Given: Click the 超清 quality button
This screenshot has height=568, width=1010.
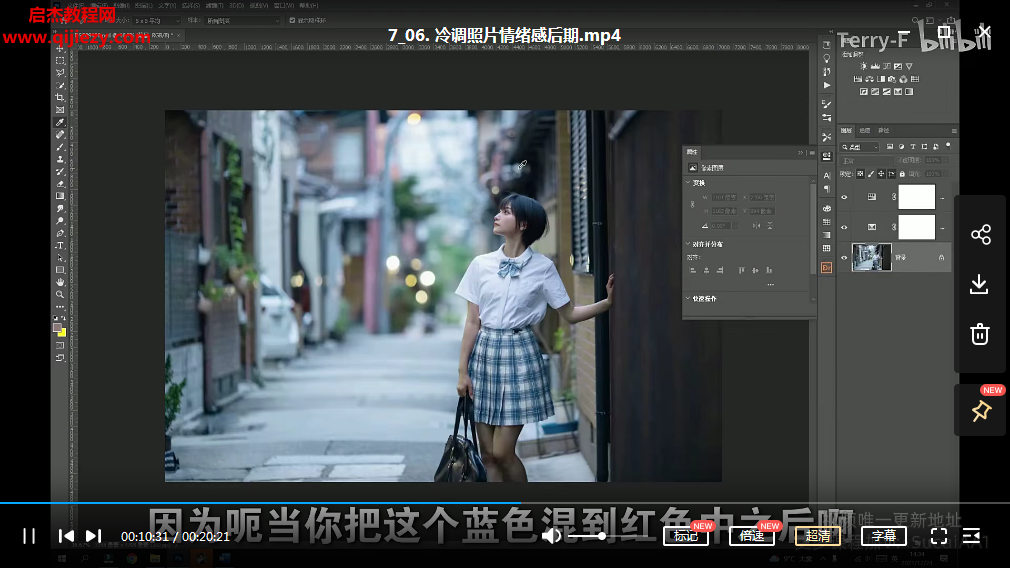Looking at the screenshot, I should tap(817, 536).
